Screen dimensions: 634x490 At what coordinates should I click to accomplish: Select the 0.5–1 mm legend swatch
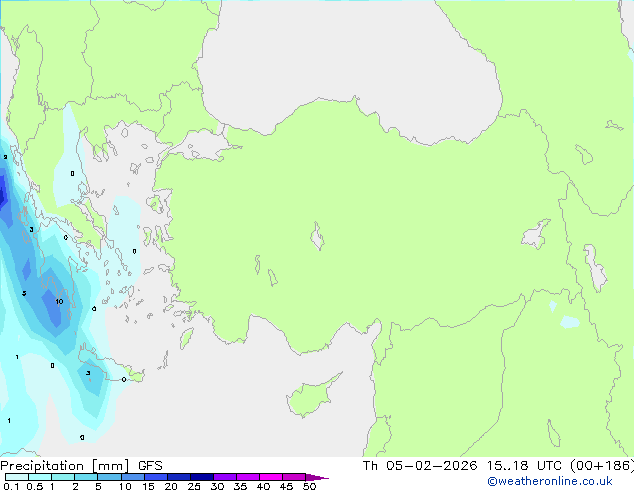[40, 477]
